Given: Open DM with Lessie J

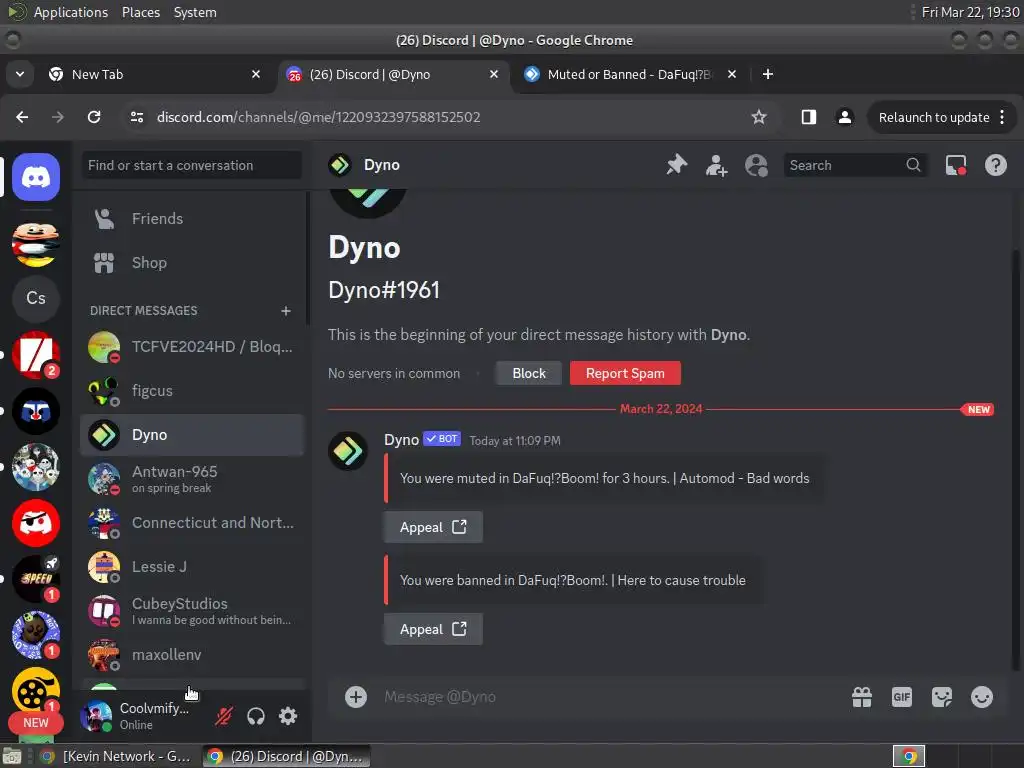Looking at the screenshot, I should pos(192,567).
